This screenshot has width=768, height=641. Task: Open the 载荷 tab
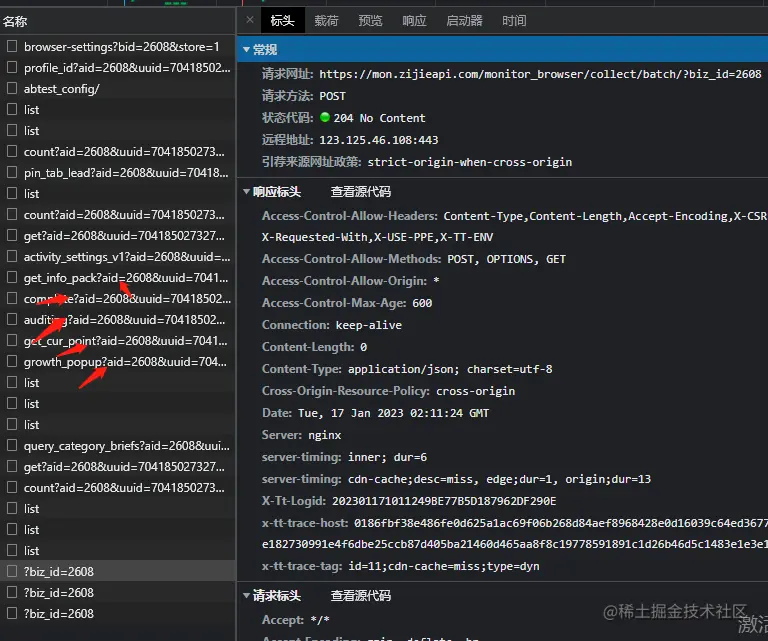tap(326, 21)
